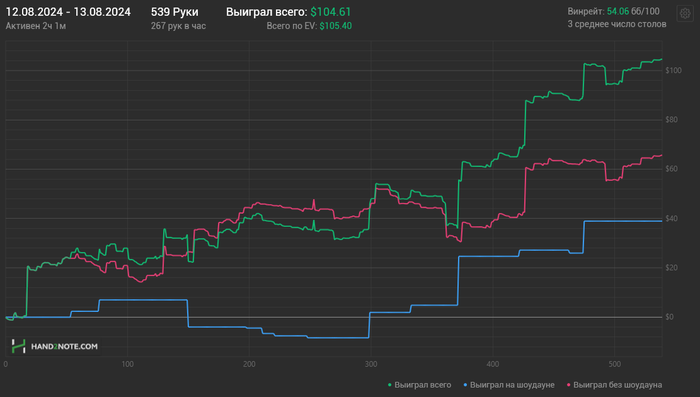Click the $100 y-axis label

(x=673, y=71)
